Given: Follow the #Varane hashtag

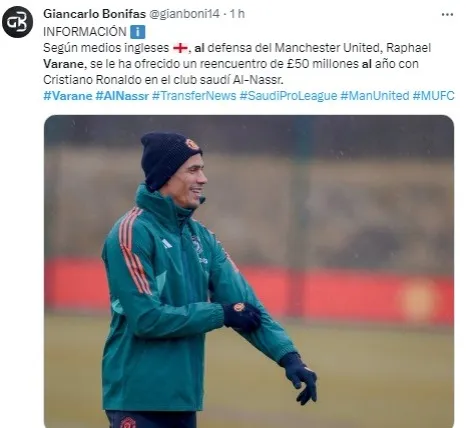Looking at the screenshot, I should coord(68,96).
